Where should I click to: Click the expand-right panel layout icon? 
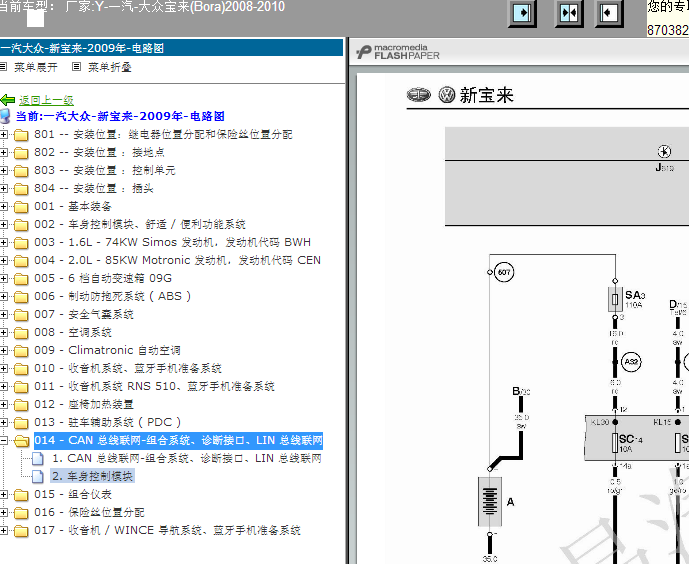pos(522,13)
